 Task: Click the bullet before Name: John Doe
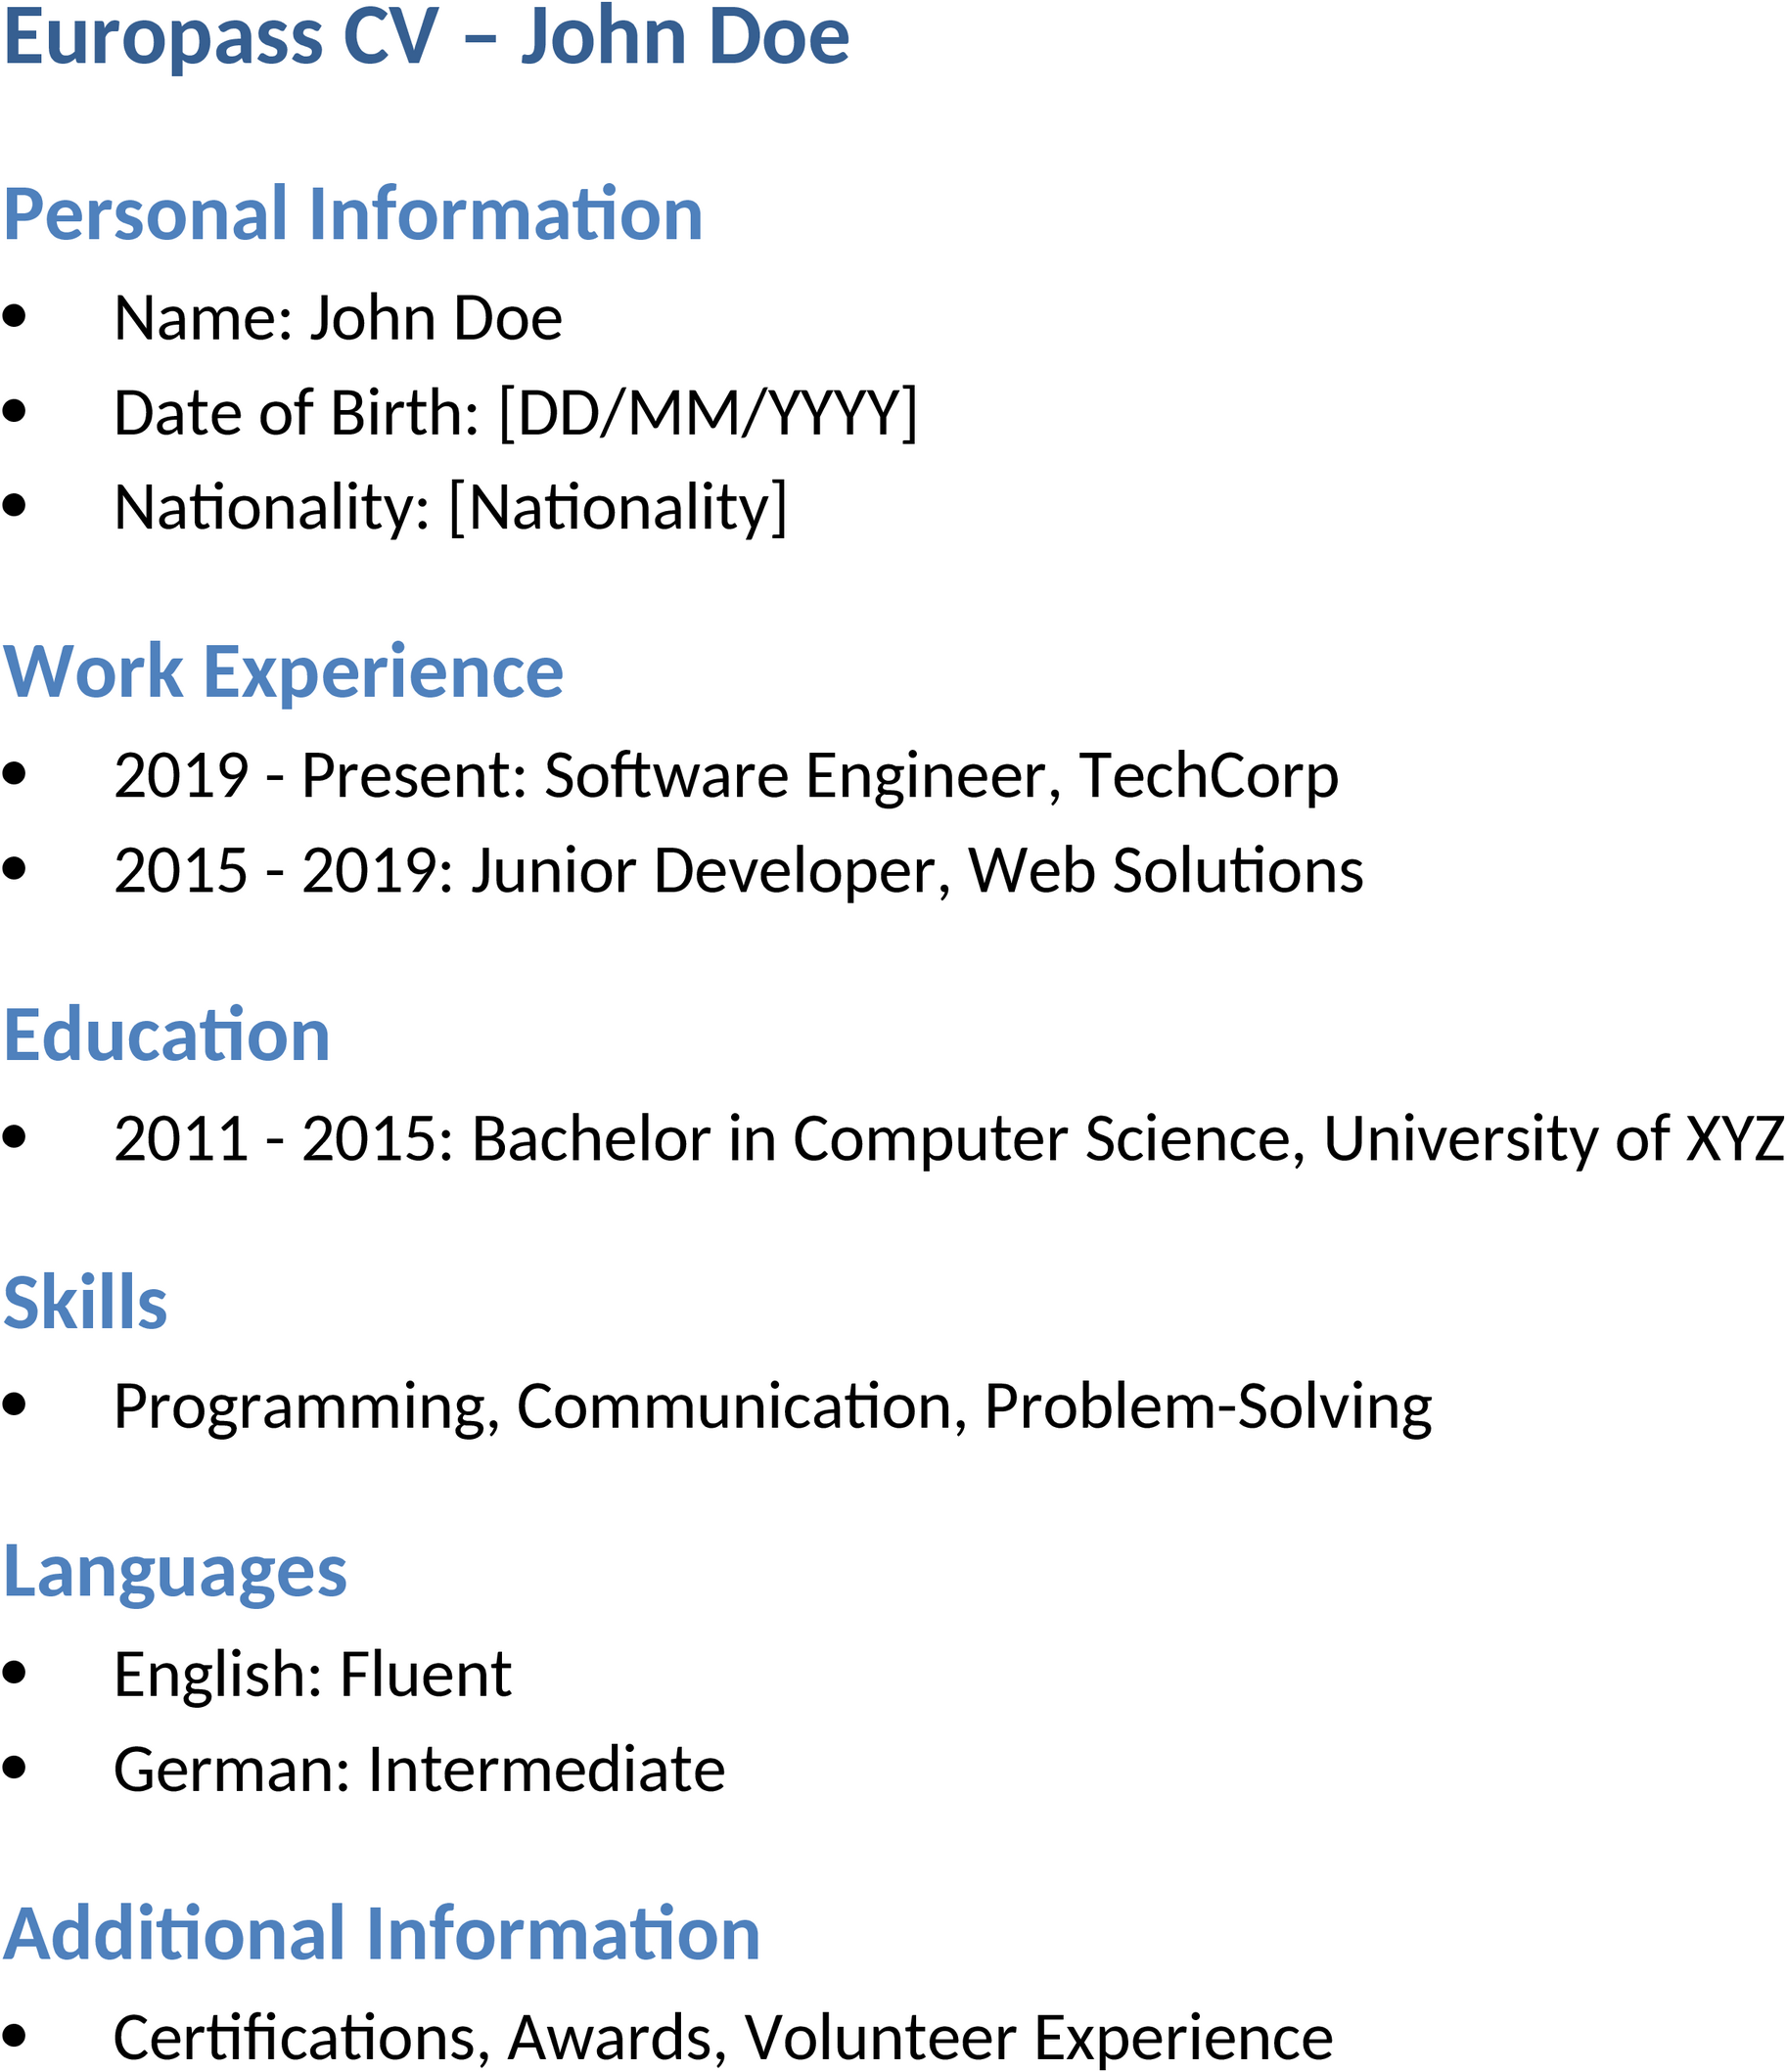click(x=14, y=317)
